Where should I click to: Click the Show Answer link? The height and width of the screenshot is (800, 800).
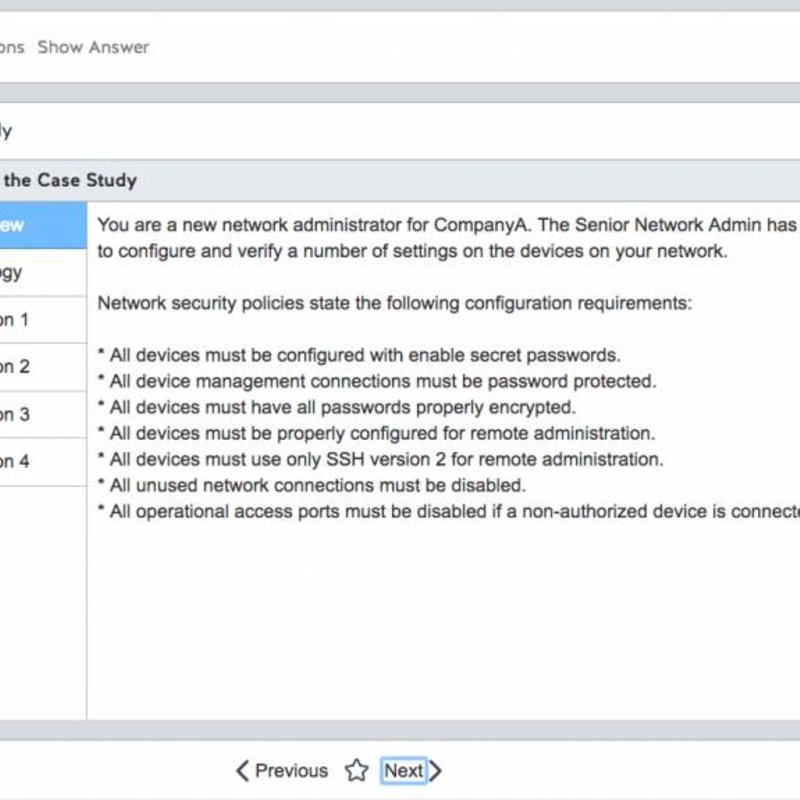point(93,47)
